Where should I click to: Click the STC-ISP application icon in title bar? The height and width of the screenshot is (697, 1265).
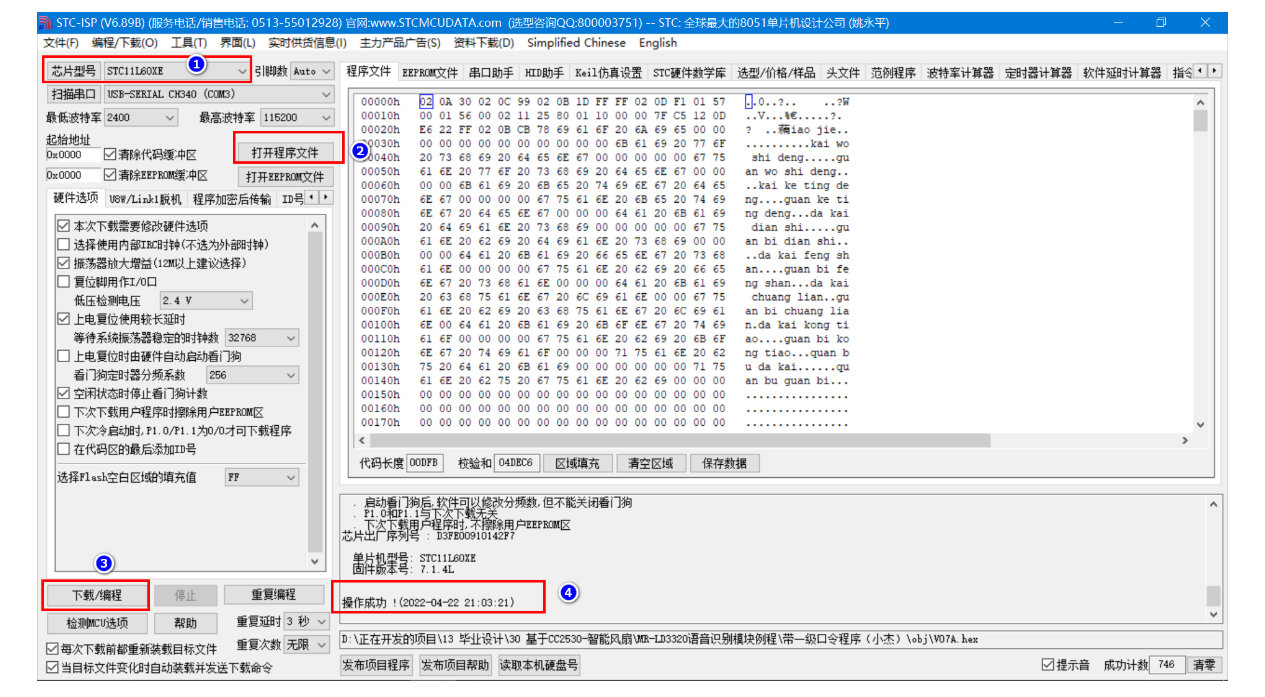pos(44,22)
